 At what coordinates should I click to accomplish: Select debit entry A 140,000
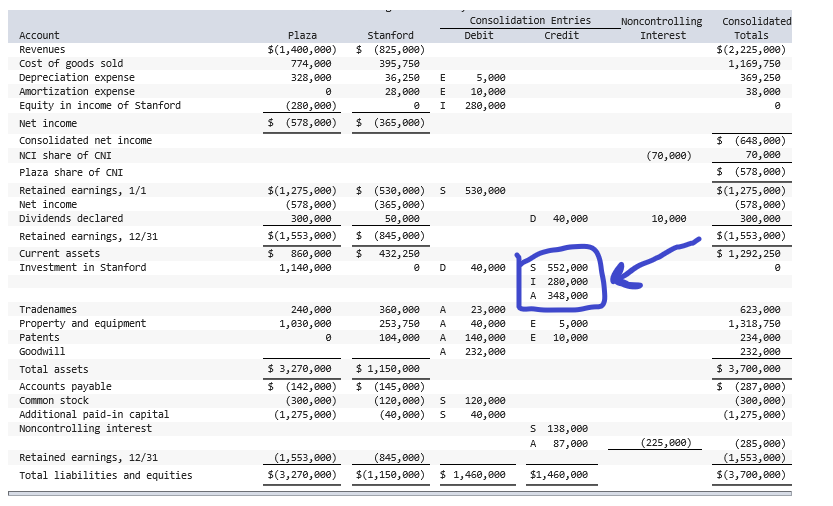[x=473, y=338]
